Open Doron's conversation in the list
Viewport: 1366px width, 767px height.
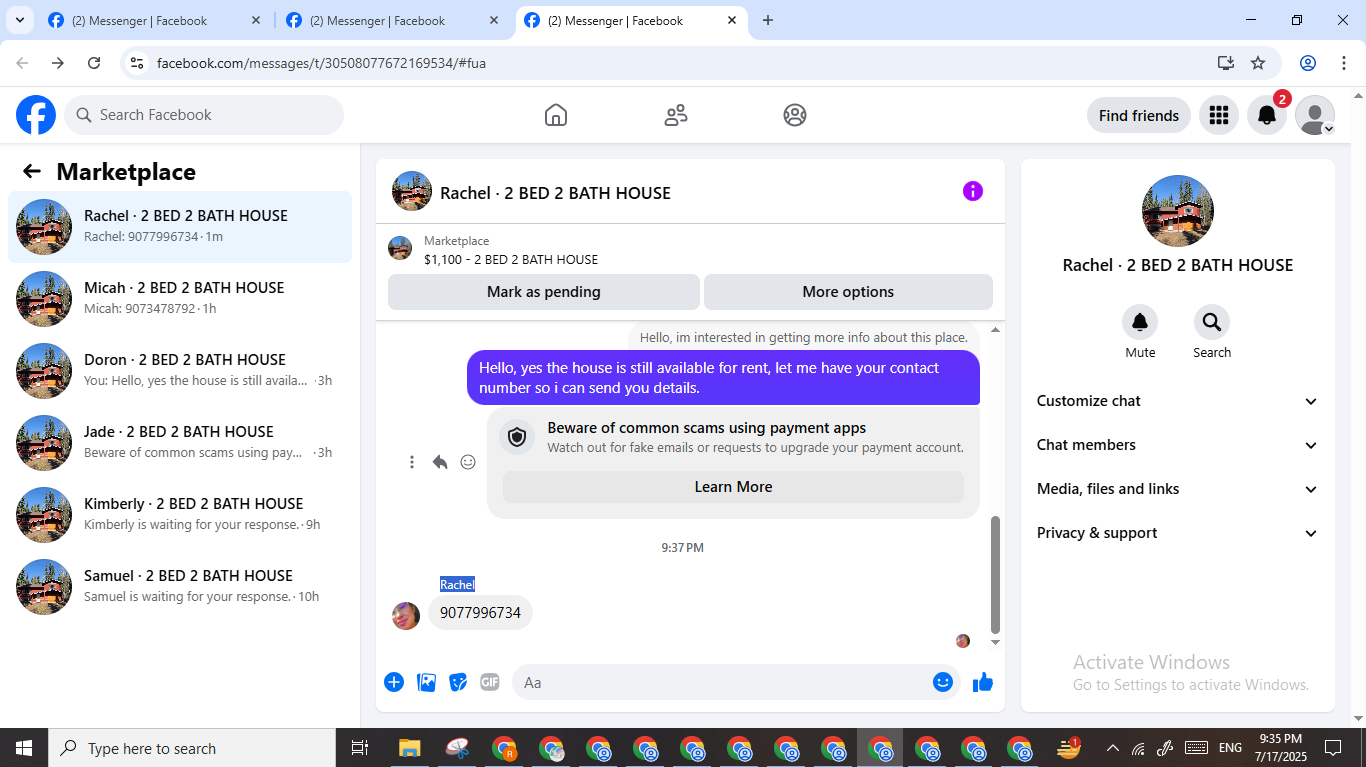180,371
